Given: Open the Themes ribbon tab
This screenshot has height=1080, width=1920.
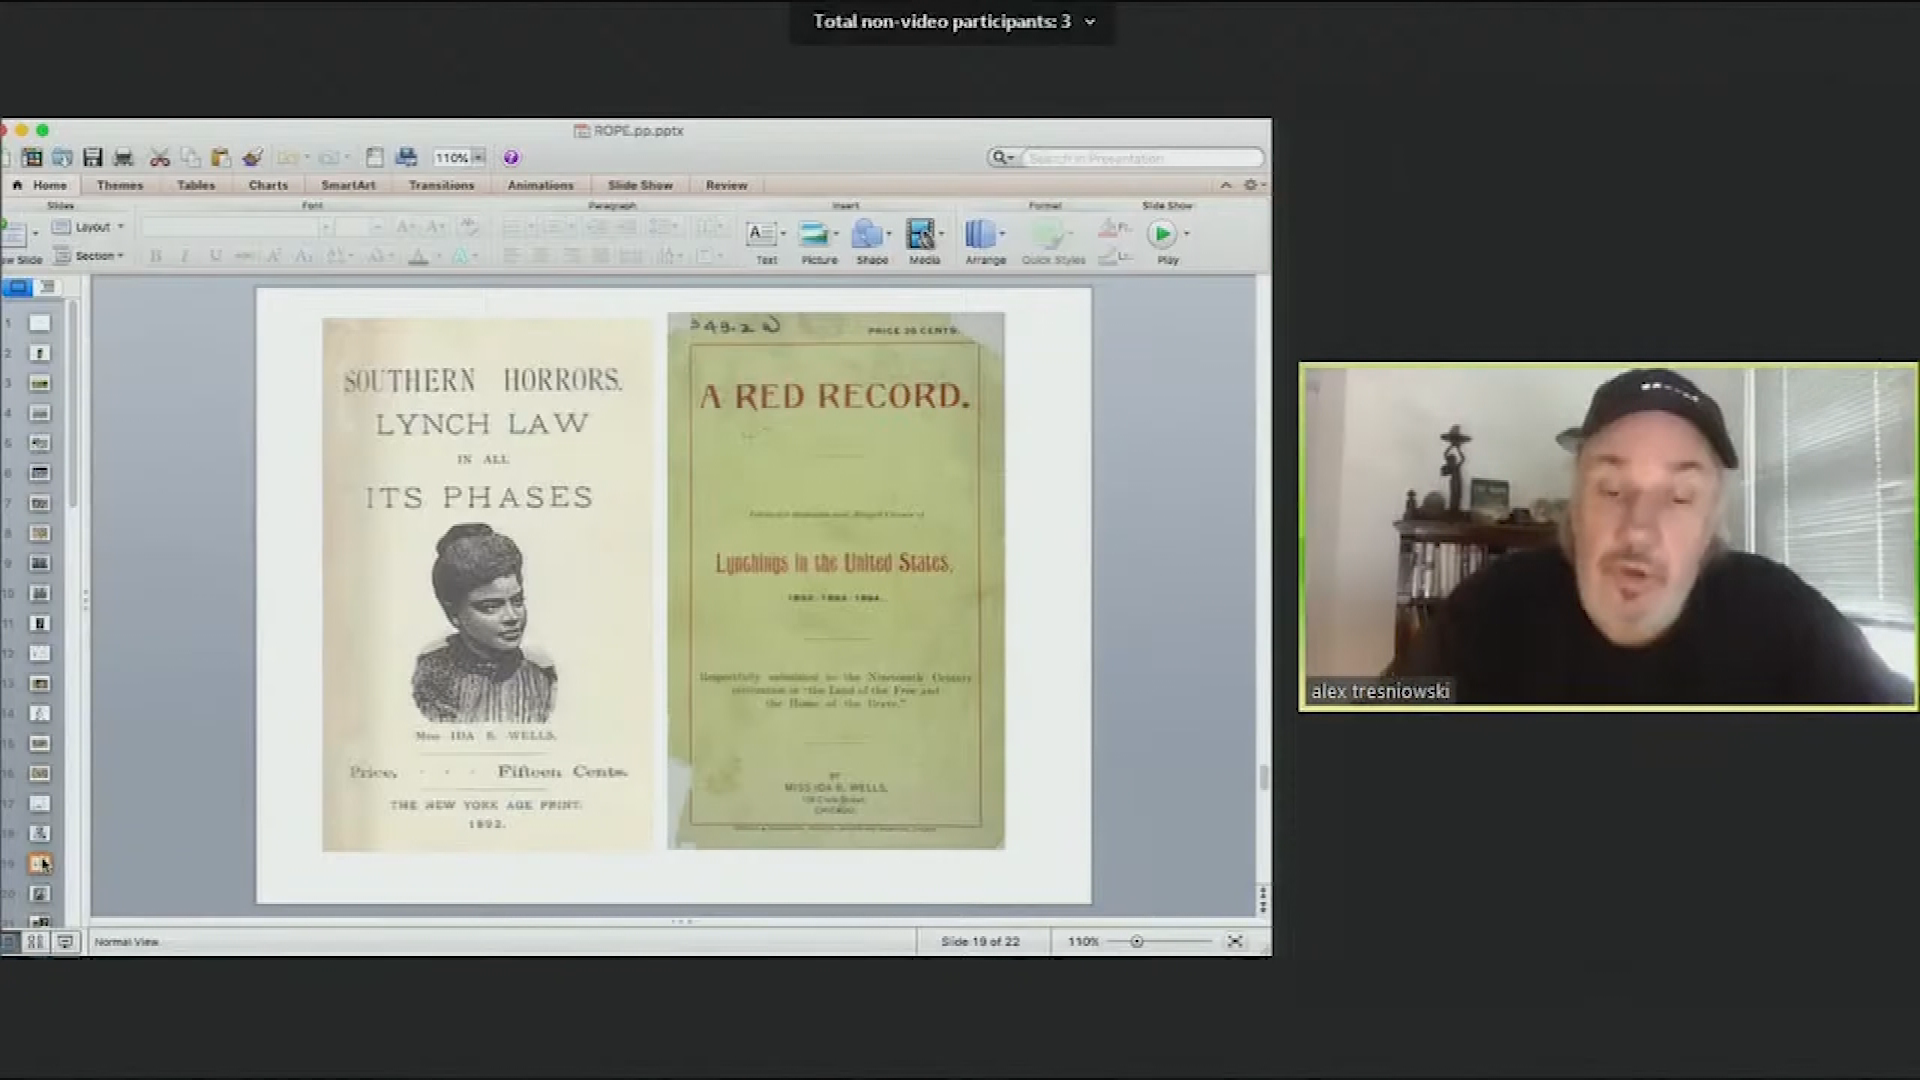Looking at the screenshot, I should point(120,185).
